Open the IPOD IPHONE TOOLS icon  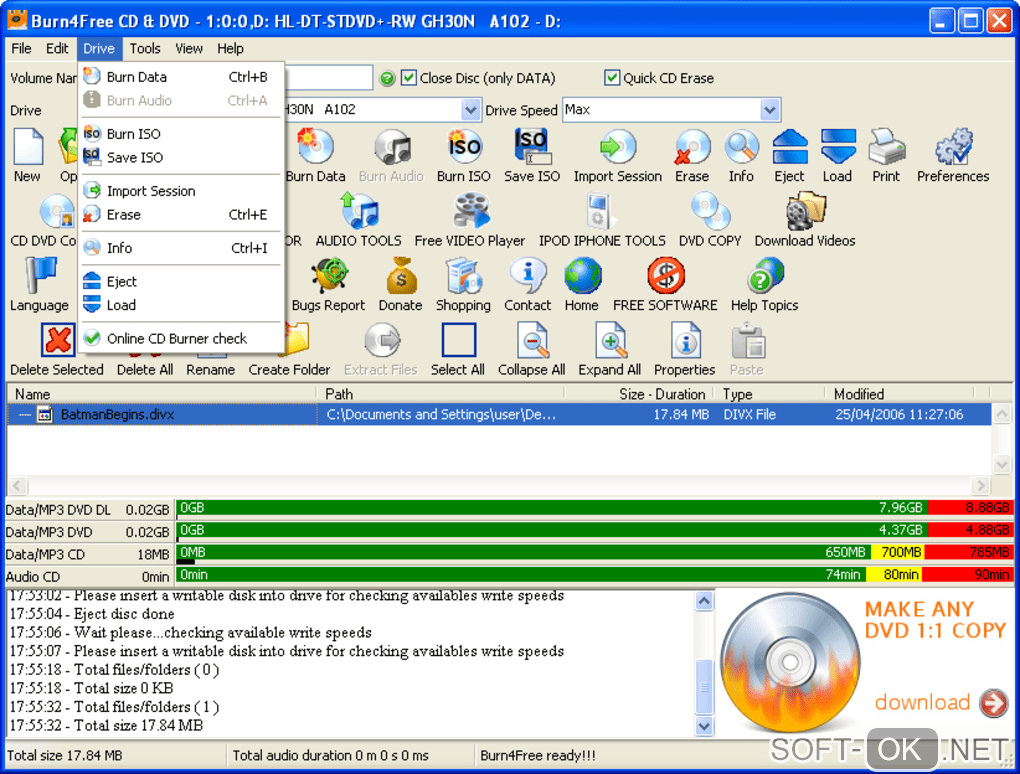[602, 213]
